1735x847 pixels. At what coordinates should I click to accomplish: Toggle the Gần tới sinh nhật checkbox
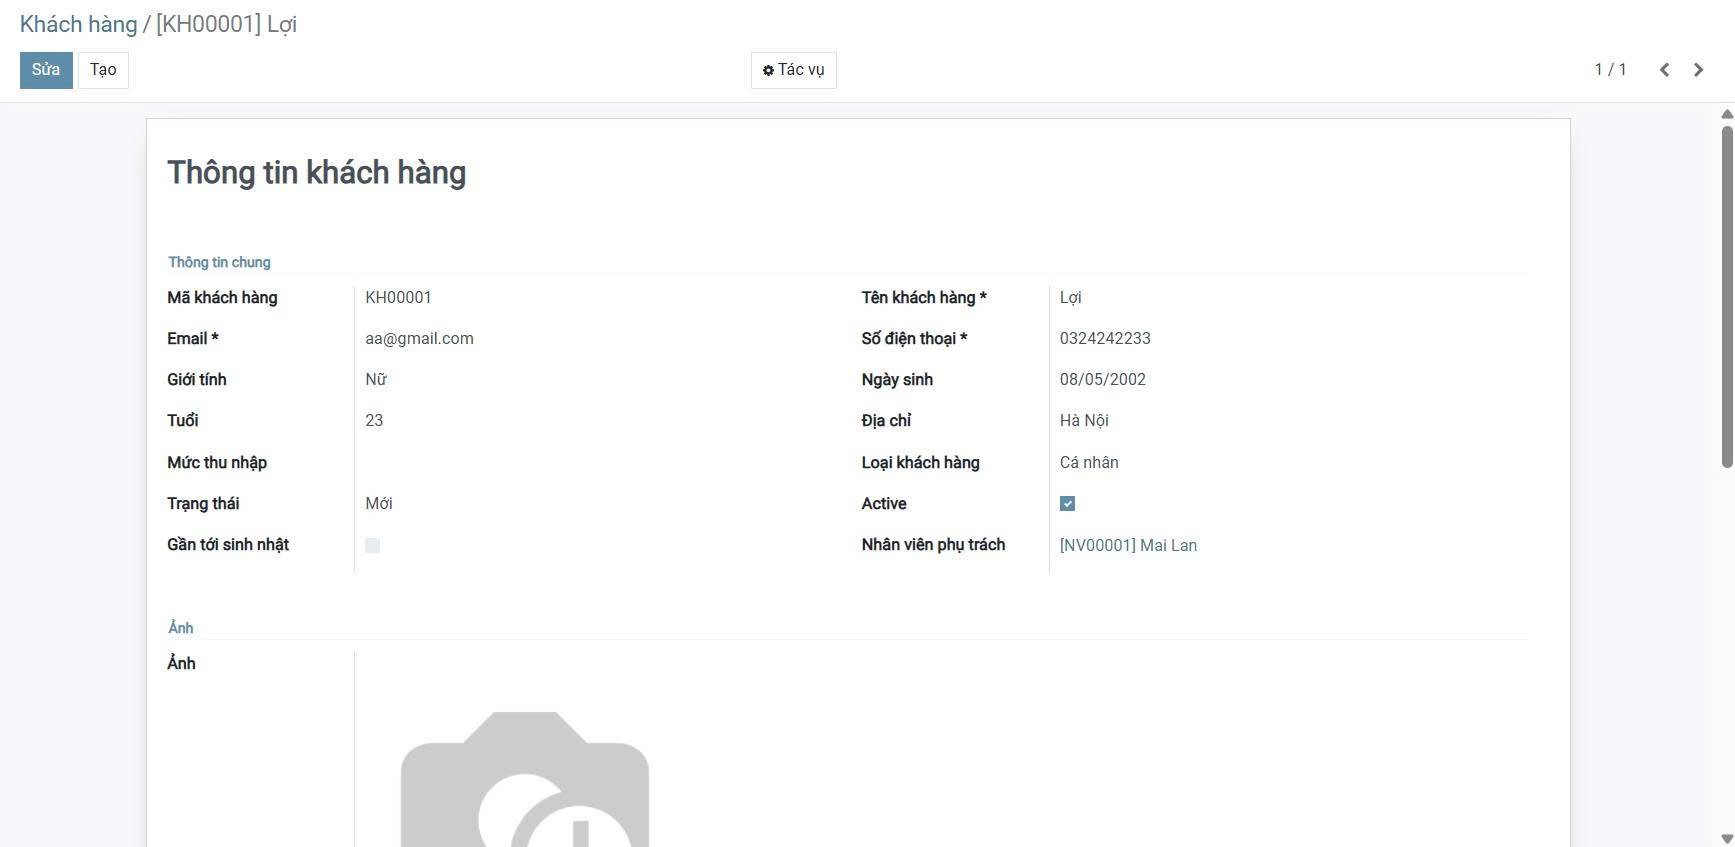[x=372, y=545]
